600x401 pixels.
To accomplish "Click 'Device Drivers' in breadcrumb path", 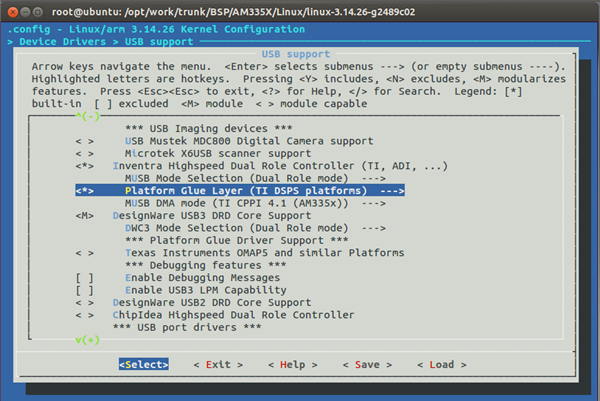I will coord(63,42).
